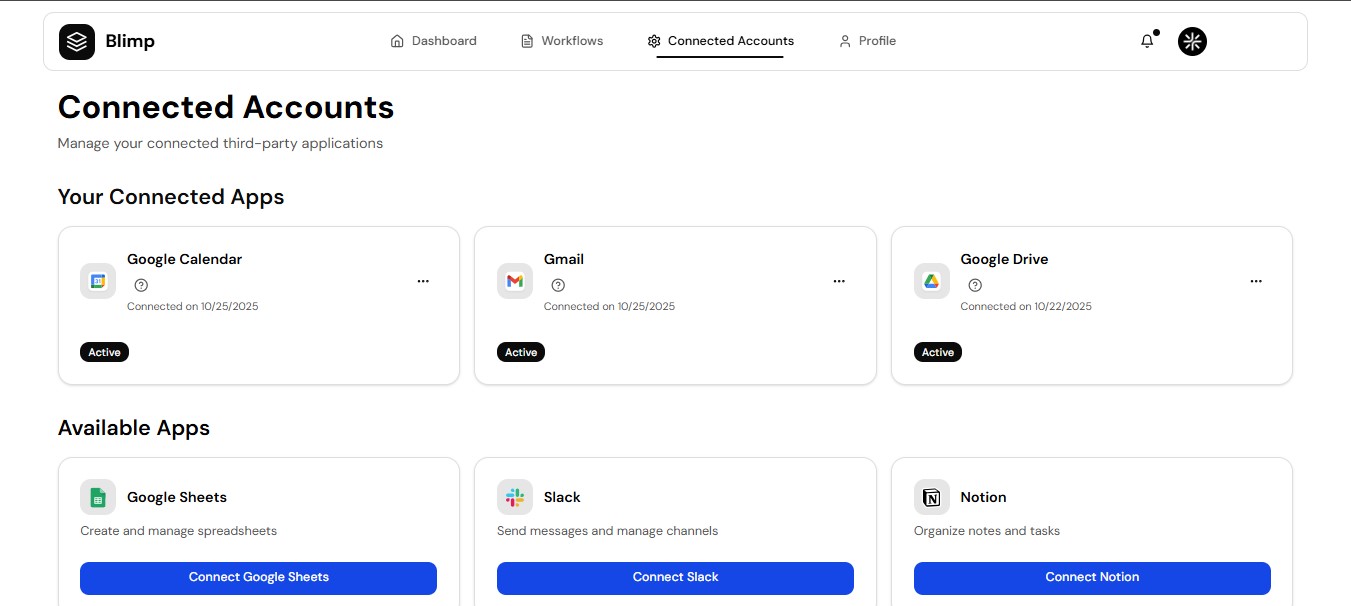Click the Notion app icon
1351x606 pixels.
931,497
